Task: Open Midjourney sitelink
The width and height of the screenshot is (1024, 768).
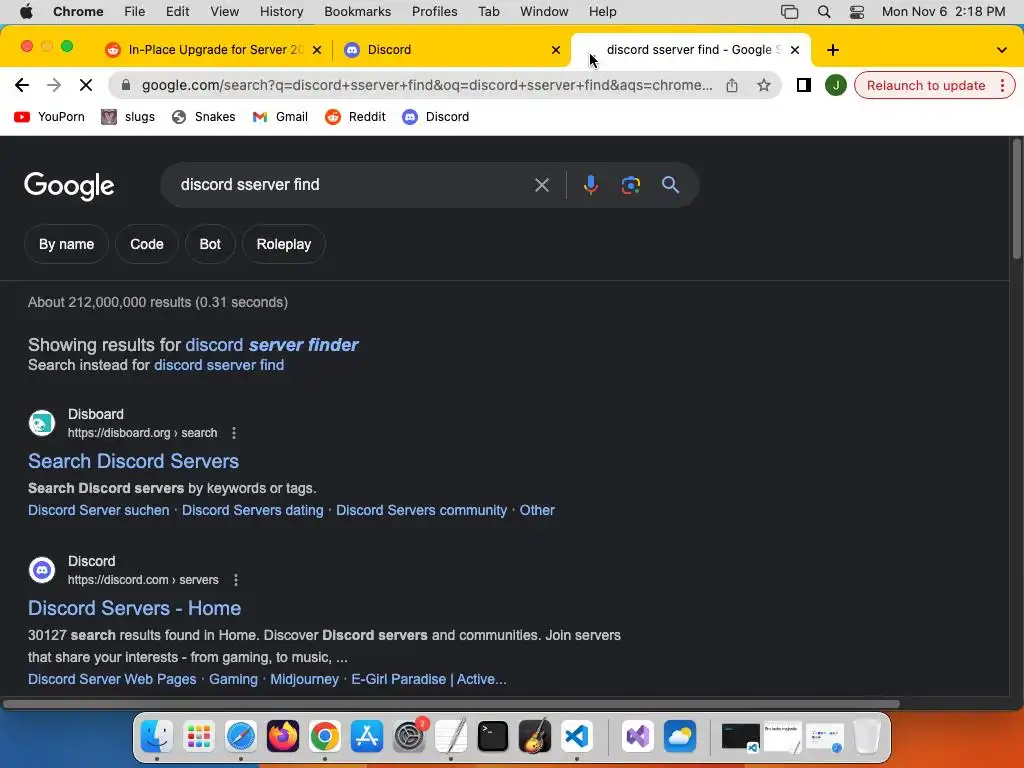Action: coord(304,679)
